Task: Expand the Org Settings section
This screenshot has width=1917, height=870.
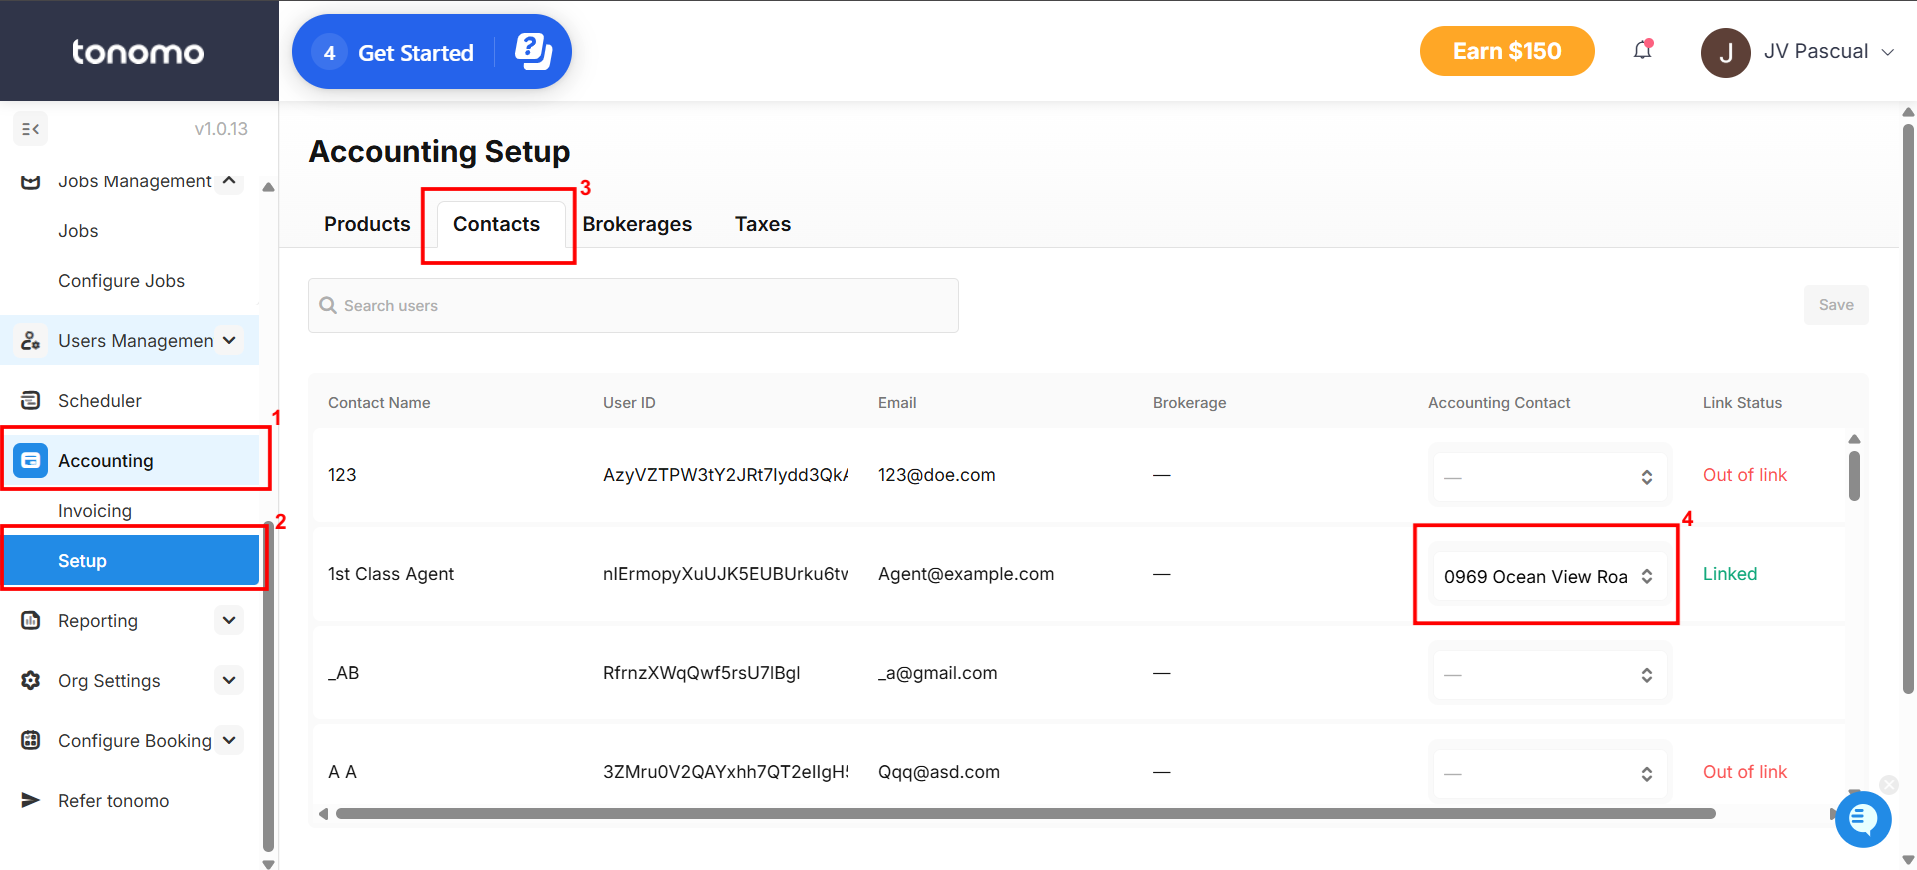Action: (x=229, y=680)
